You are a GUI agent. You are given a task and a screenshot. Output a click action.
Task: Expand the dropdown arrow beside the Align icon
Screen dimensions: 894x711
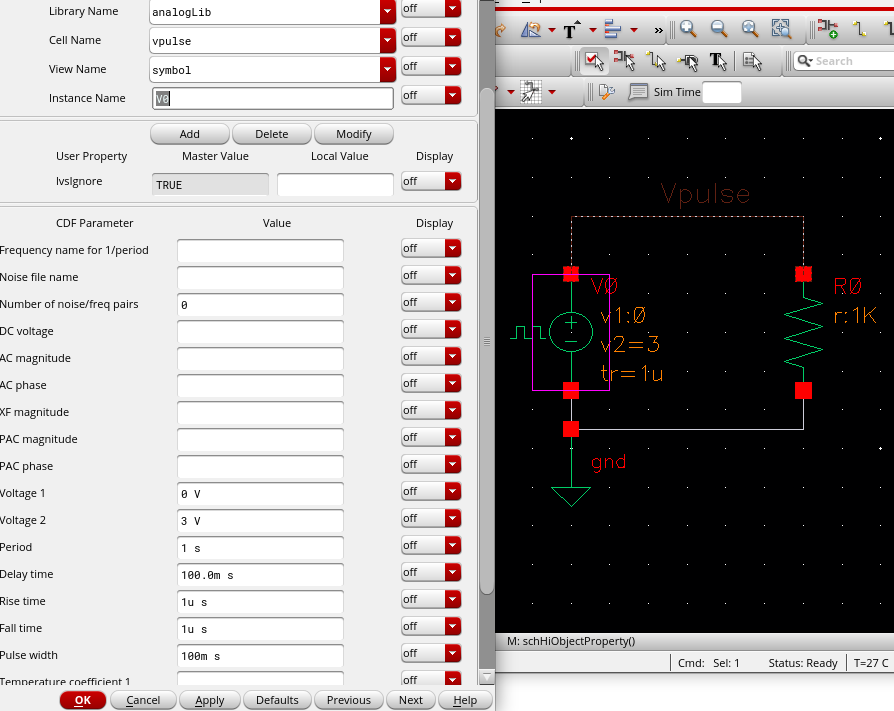[x=634, y=30]
